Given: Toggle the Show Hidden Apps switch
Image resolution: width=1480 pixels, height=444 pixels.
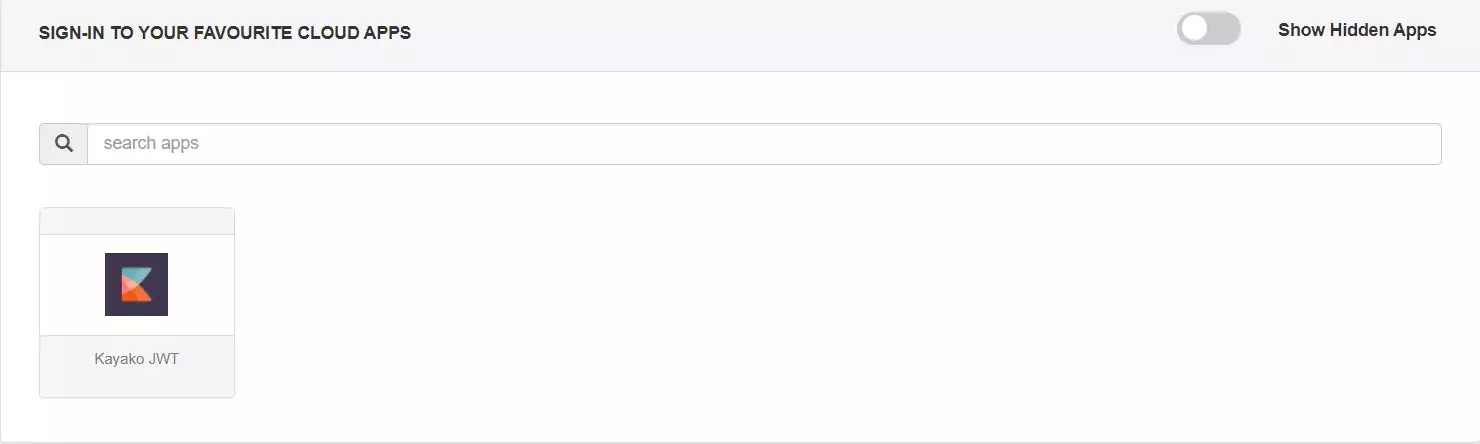Looking at the screenshot, I should pyautogui.click(x=1209, y=29).
